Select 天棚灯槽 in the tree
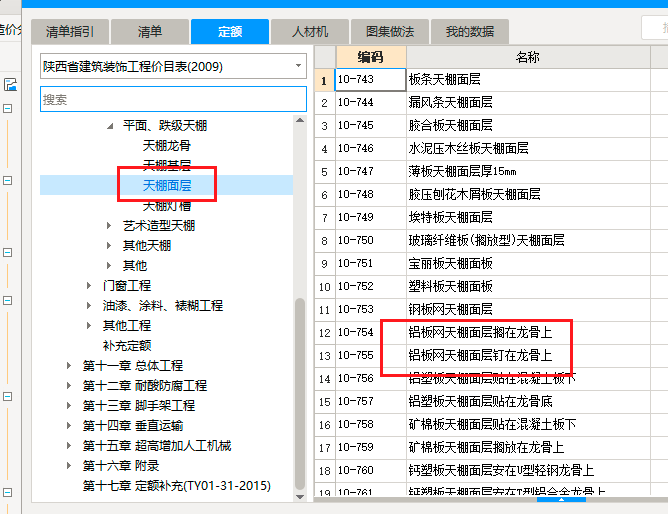The height and width of the screenshot is (514, 668). click(167, 206)
